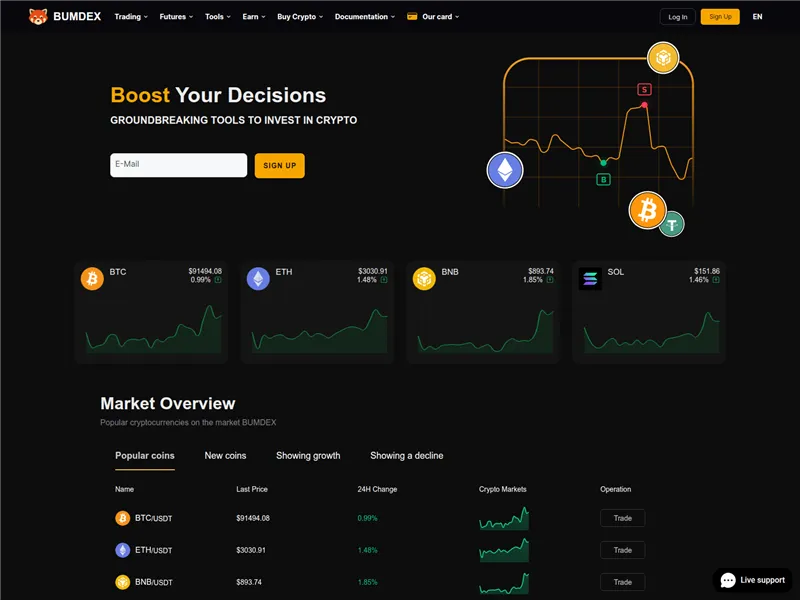The width and height of the screenshot is (800, 600).
Task: Click the BNB icon in the BNB card
Action: pyautogui.click(x=425, y=279)
